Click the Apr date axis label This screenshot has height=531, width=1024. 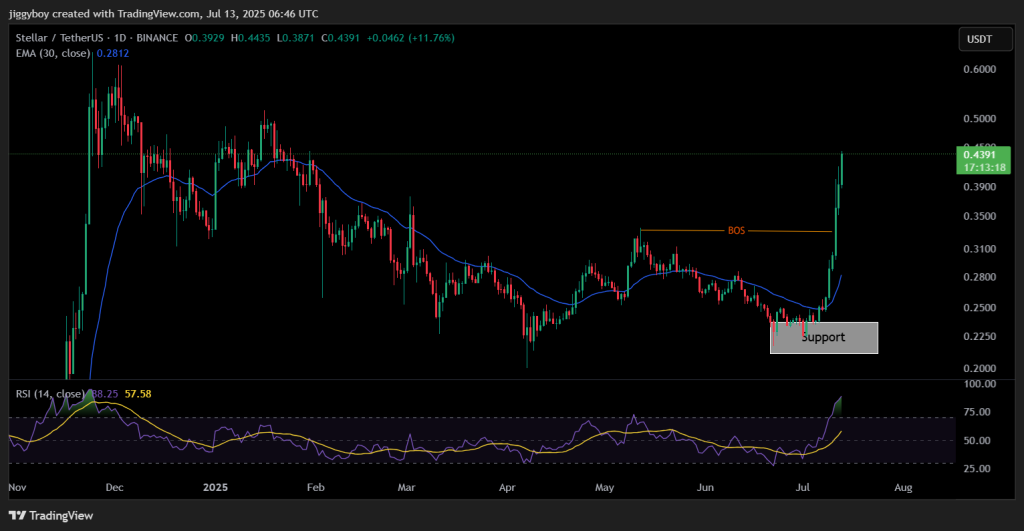coord(507,487)
